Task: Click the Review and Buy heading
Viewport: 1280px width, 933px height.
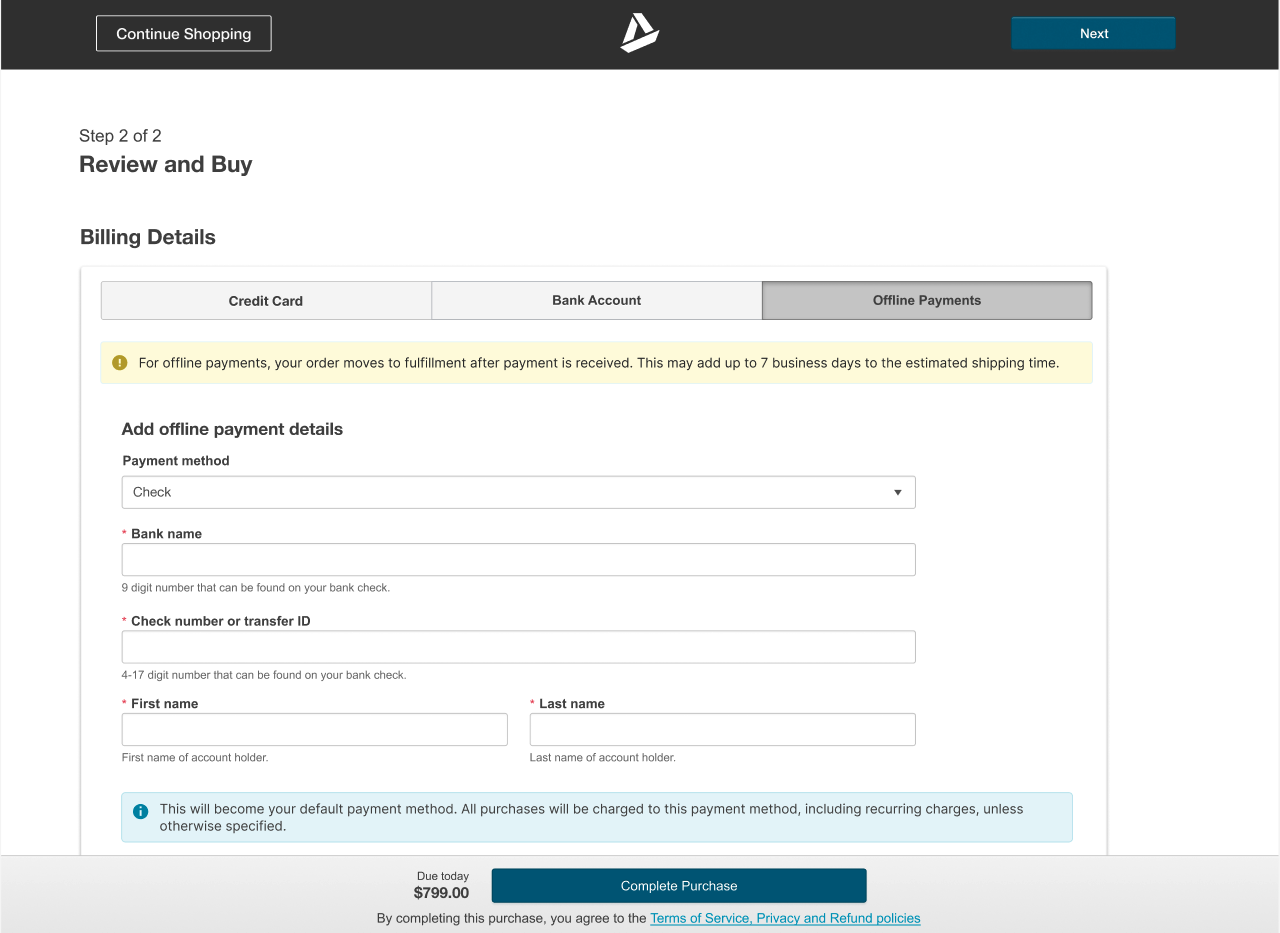Action: (x=166, y=165)
